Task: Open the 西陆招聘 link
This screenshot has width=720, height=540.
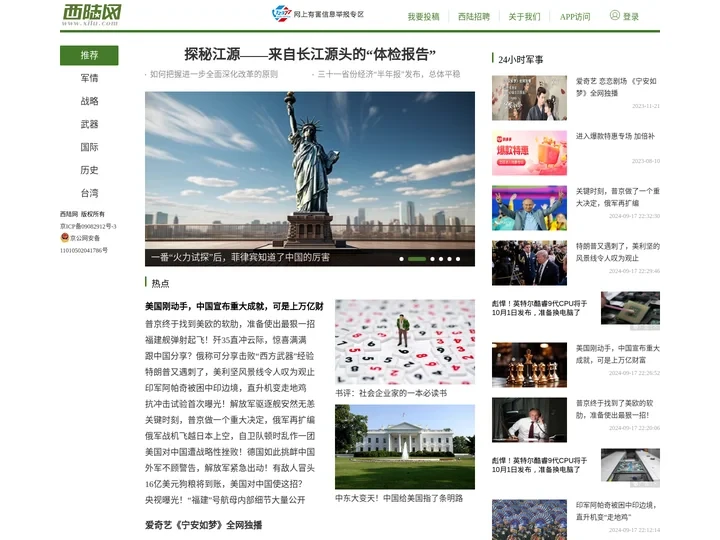Action: point(474,17)
